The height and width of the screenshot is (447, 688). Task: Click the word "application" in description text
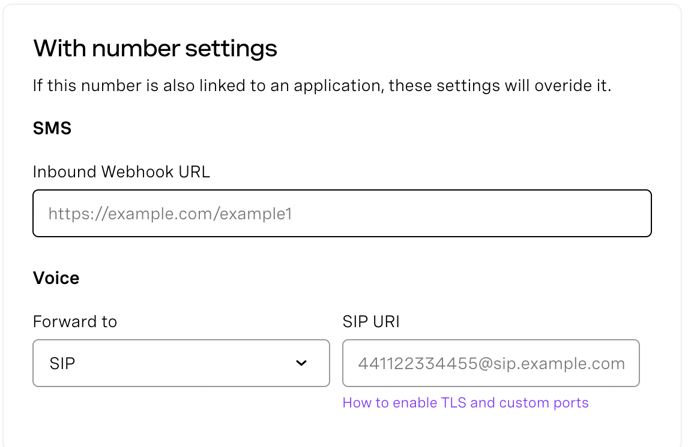(x=339, y=86)
